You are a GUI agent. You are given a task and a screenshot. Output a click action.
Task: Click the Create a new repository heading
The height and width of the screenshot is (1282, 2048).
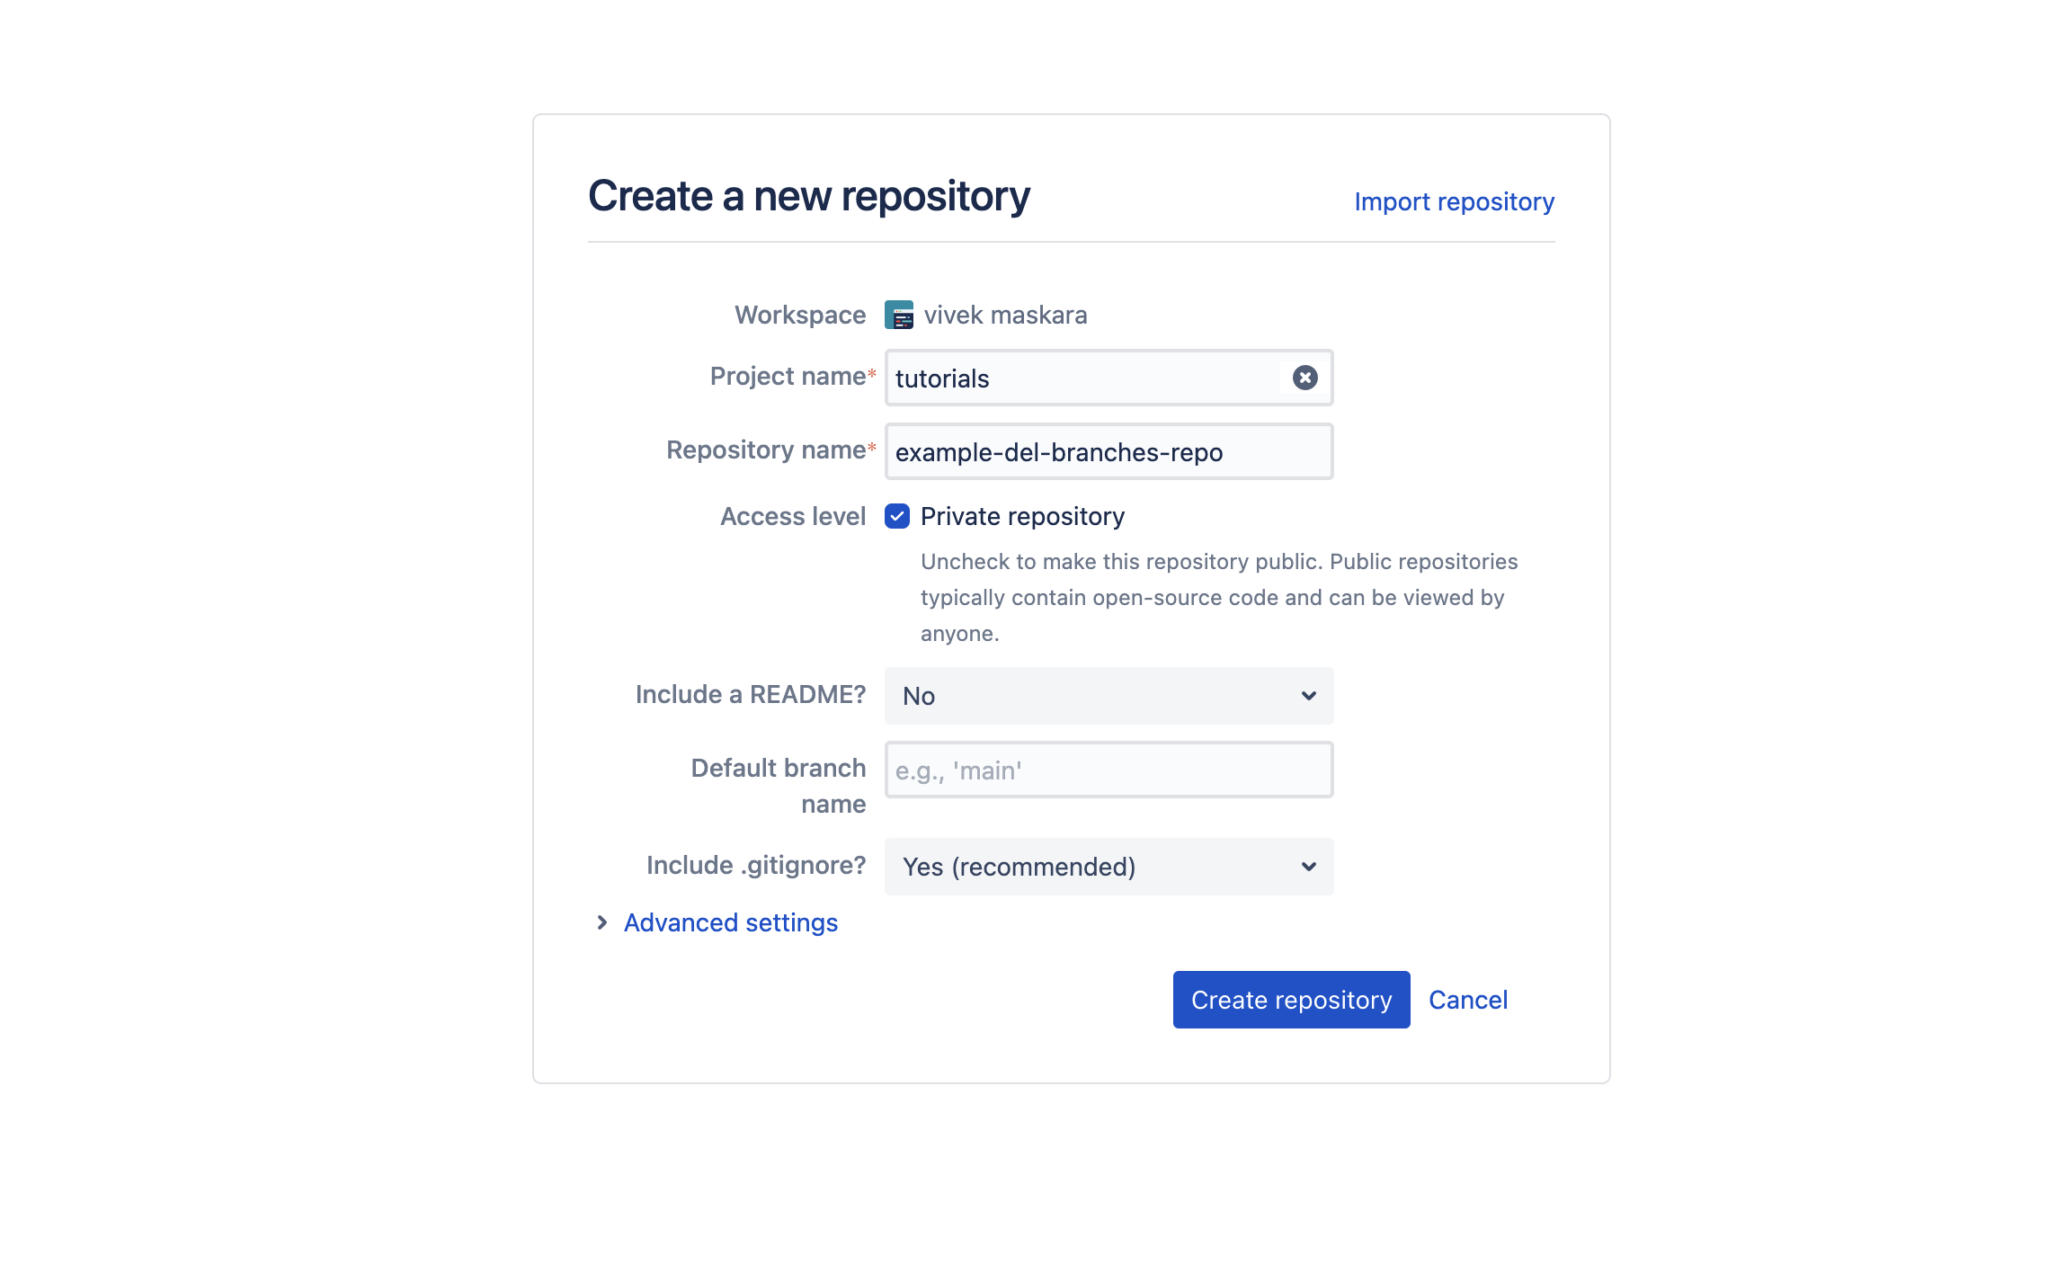[808, 196]
